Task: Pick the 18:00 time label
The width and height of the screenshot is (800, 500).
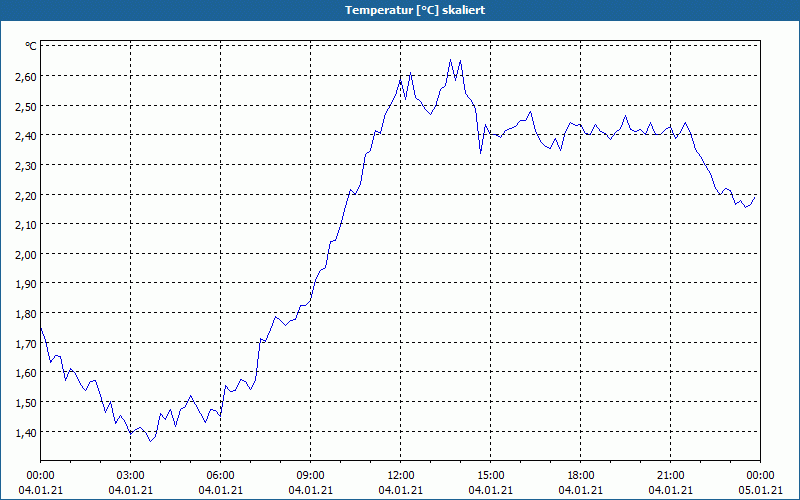Action: (581, 476)
